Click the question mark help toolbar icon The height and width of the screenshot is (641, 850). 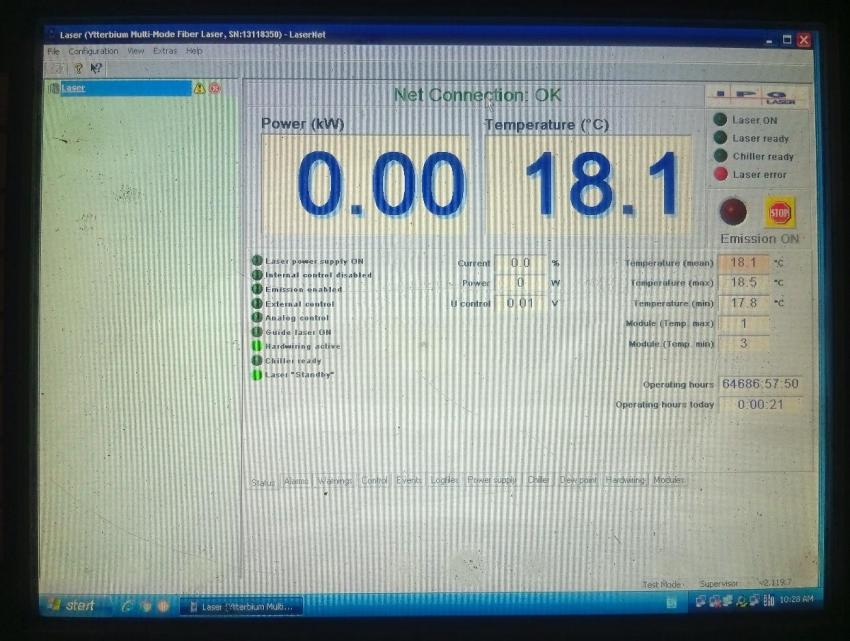coord(77,68)
